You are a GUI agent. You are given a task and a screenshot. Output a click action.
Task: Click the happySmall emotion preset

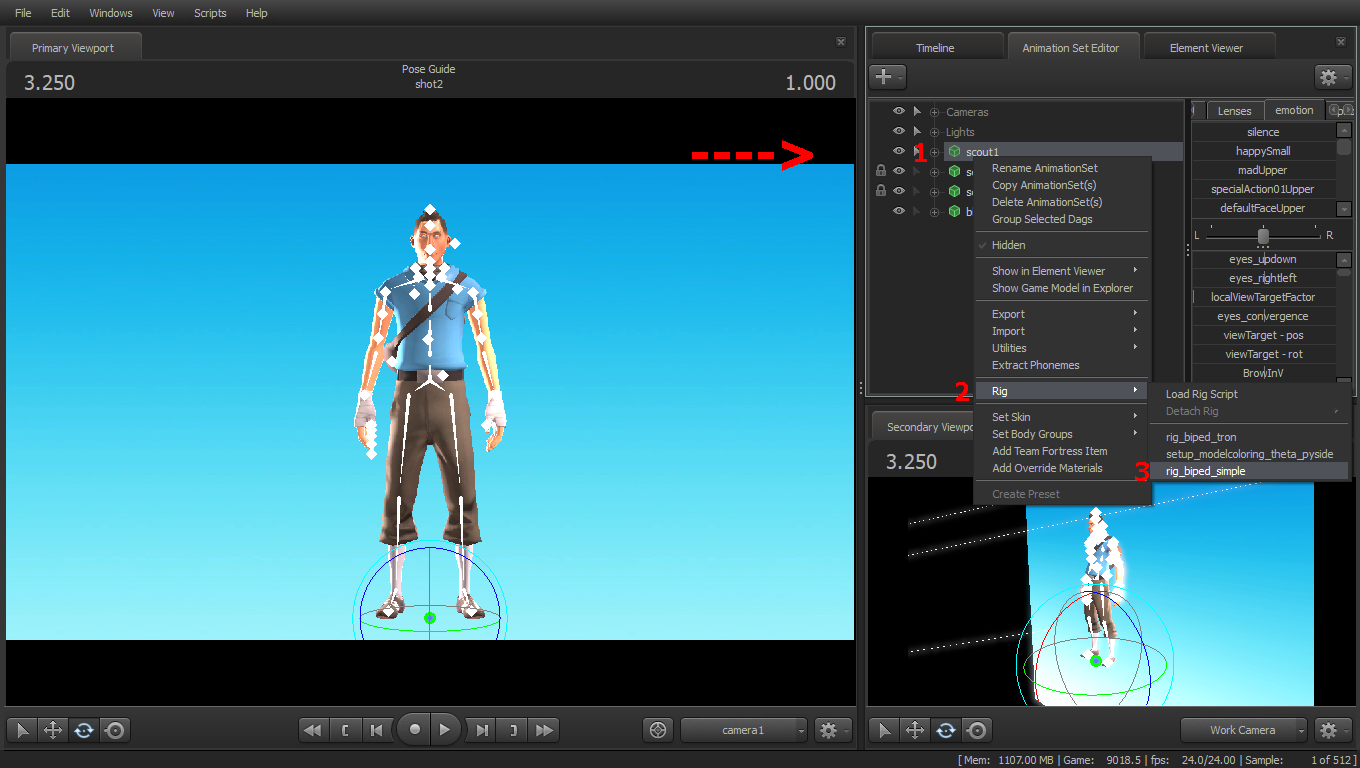pyautogui.click(x=1262, y=151)
